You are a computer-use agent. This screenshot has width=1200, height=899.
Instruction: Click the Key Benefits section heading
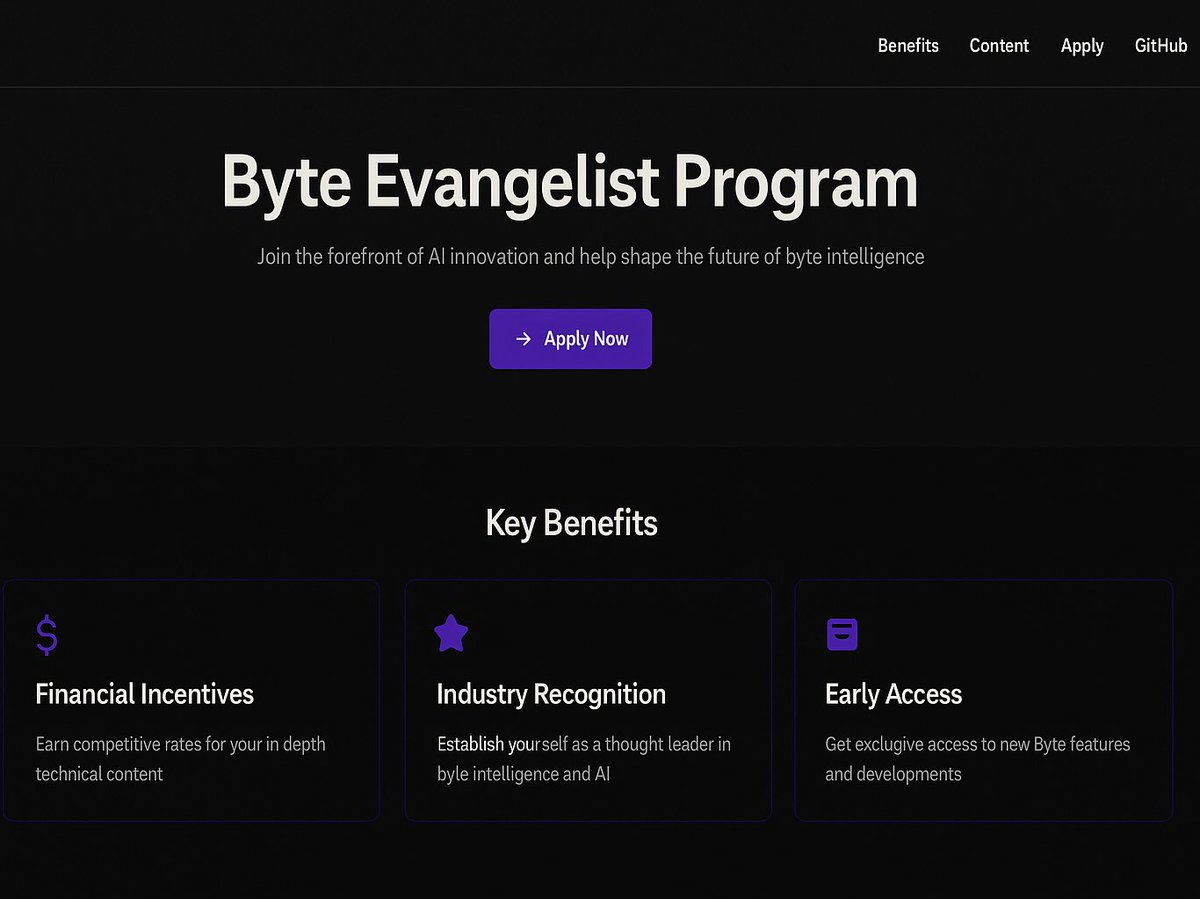coord(571,522)
